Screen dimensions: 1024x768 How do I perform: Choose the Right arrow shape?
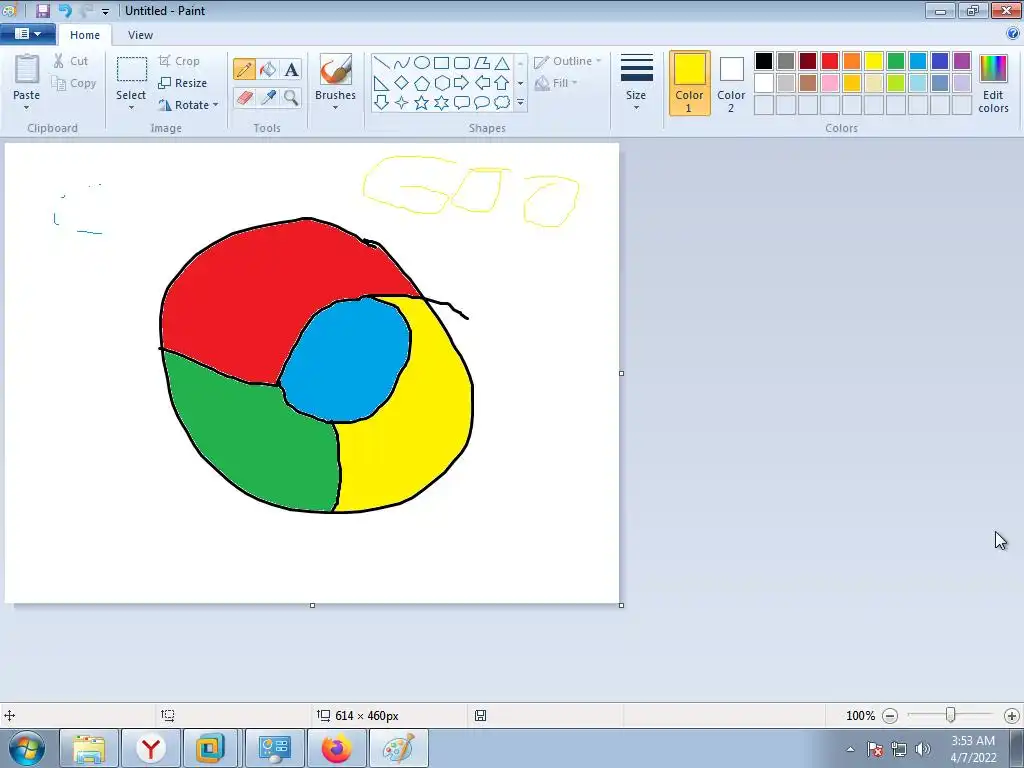462,83
